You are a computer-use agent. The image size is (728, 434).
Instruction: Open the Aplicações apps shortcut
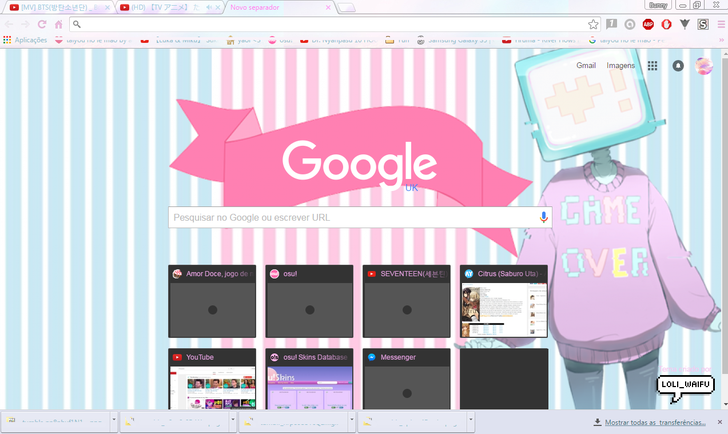pyautogui.click(x=25, y=40)
